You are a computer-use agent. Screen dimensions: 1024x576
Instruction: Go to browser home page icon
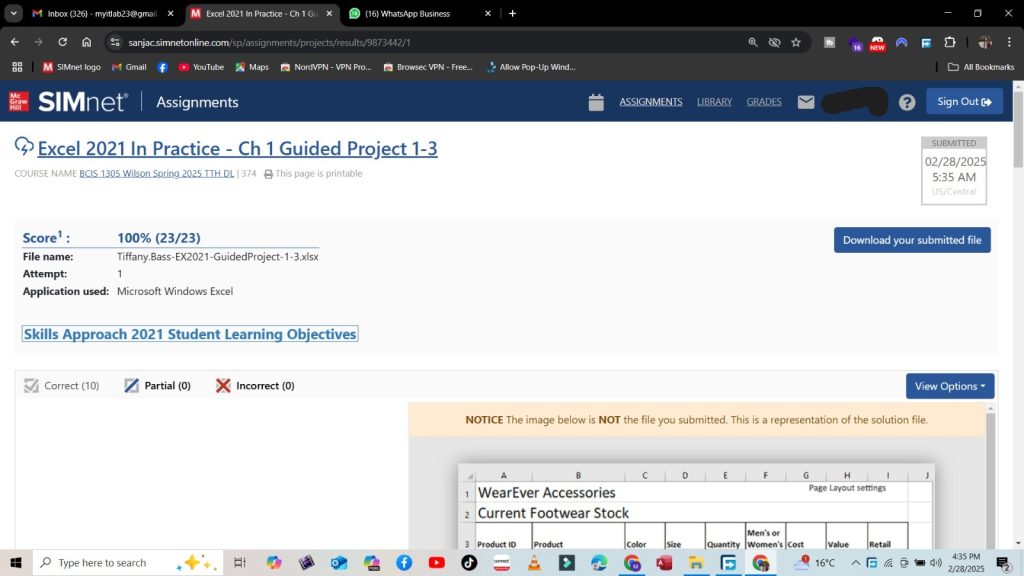point(86,42)
